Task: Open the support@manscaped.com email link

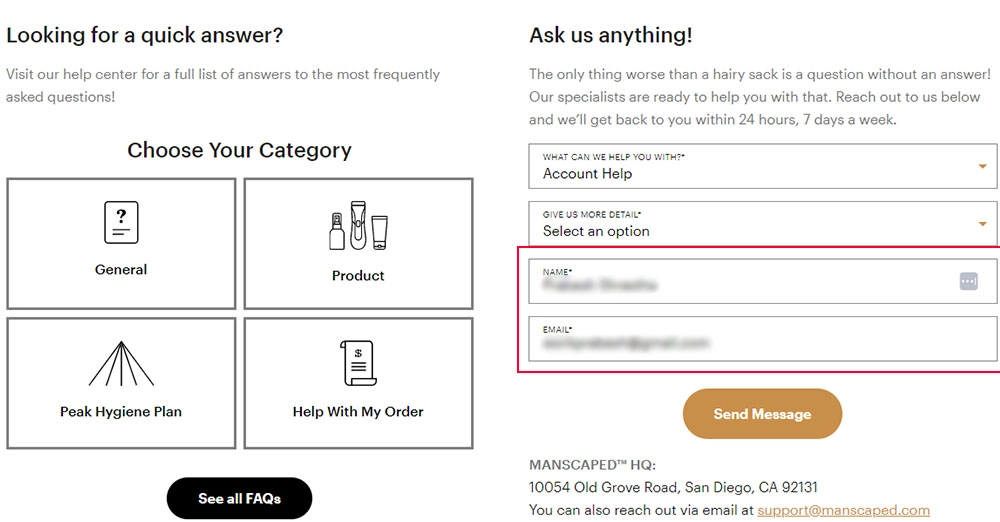Action: click(843, 511)
